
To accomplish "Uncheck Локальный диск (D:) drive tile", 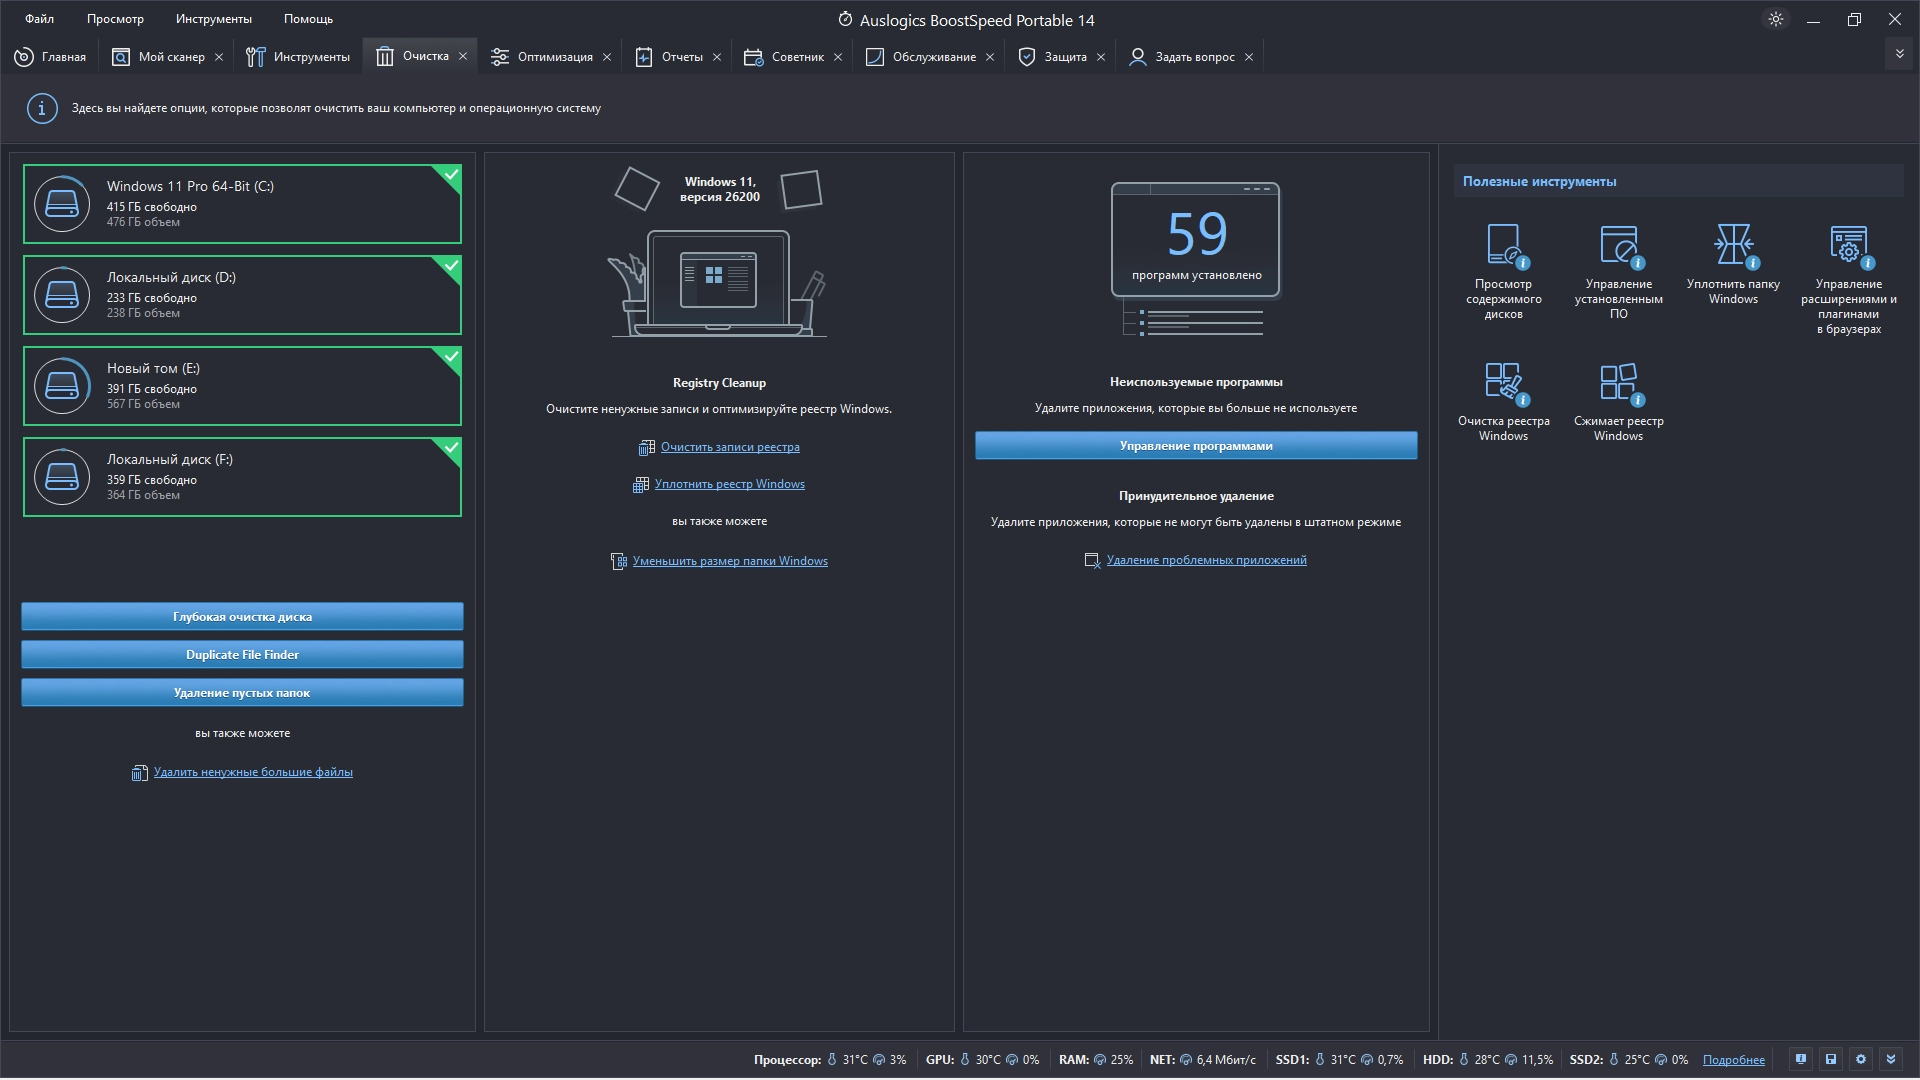I will [x=242, y=295].
